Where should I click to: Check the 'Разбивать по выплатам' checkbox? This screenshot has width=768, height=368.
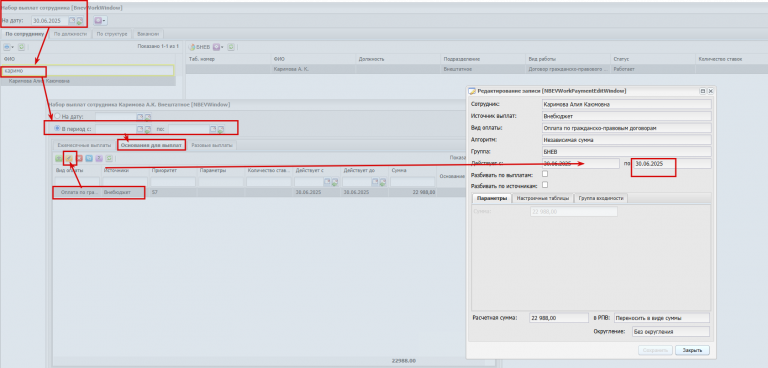point(545,174)
